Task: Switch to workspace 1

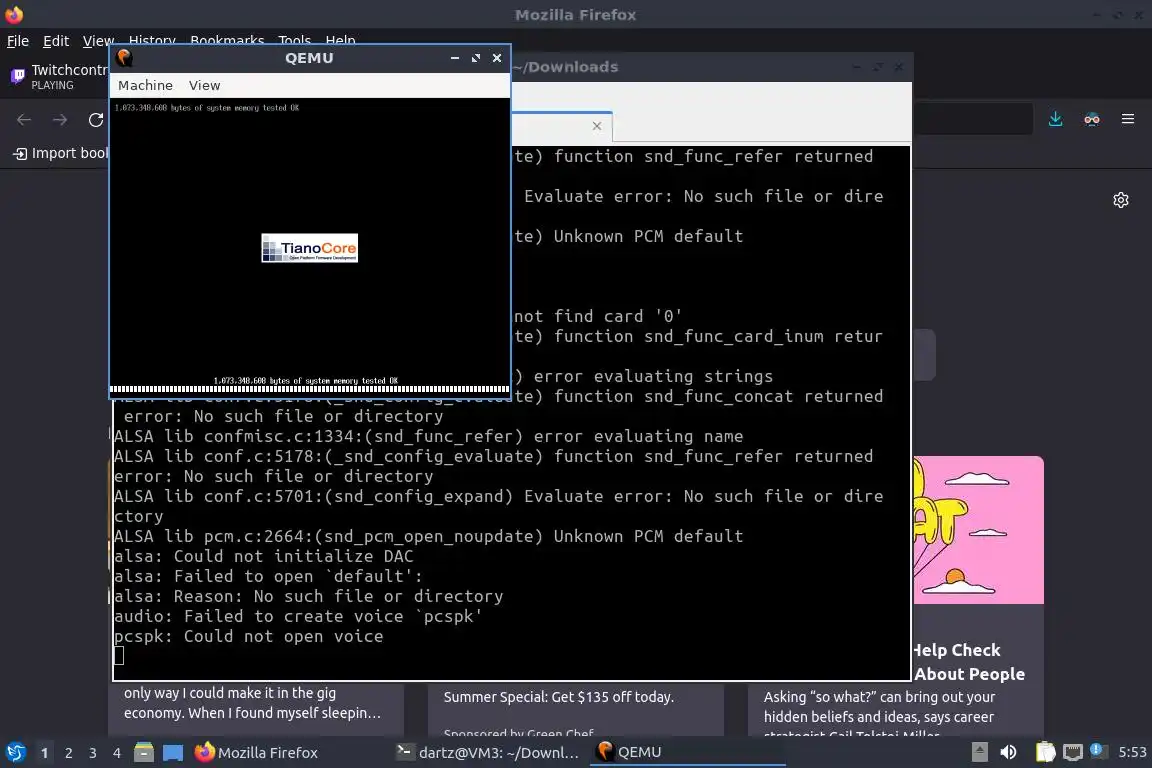Action: coord(44,753)
